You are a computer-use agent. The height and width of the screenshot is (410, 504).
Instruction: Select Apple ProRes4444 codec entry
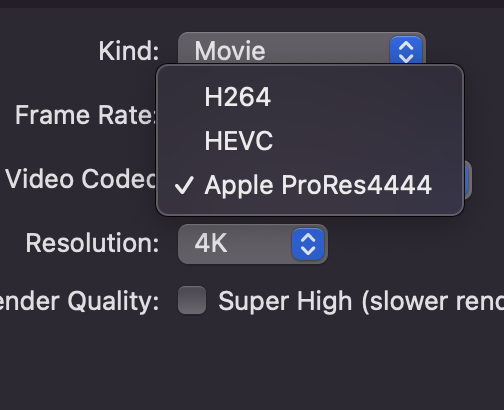pyautogui.click(x=310, y=185)
